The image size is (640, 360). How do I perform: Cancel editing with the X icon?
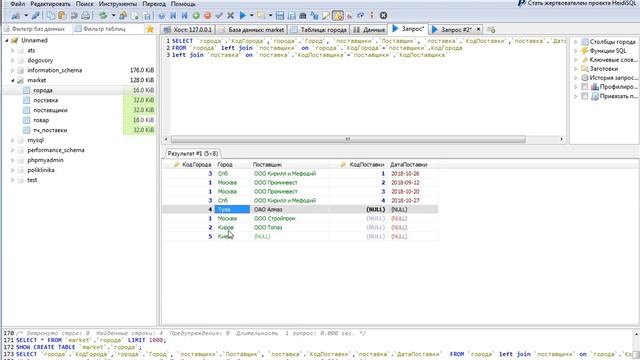(230, 16)
